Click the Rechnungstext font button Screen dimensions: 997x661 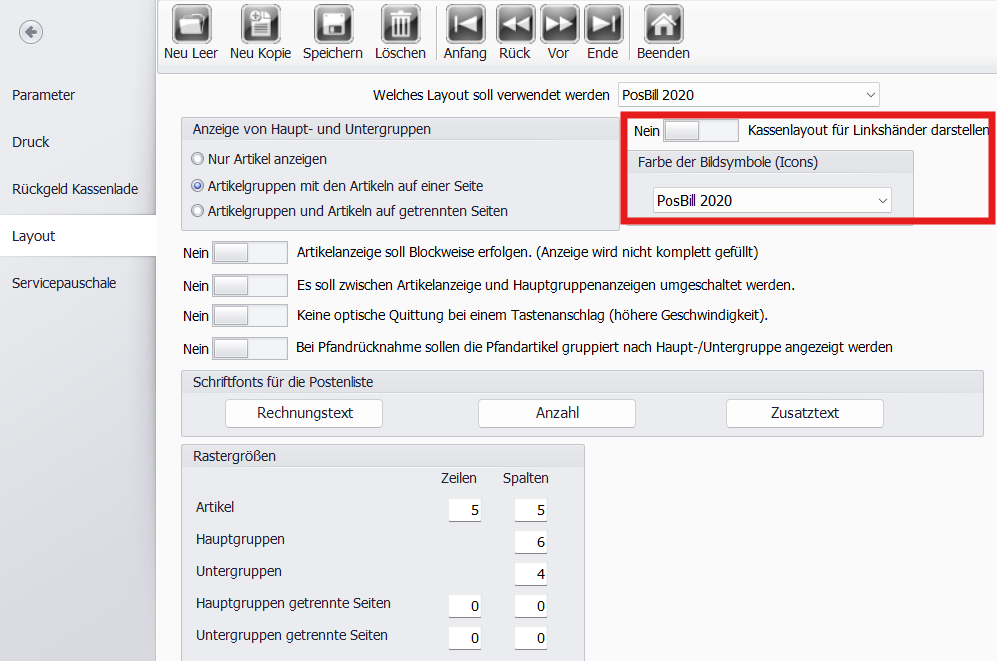304,413
